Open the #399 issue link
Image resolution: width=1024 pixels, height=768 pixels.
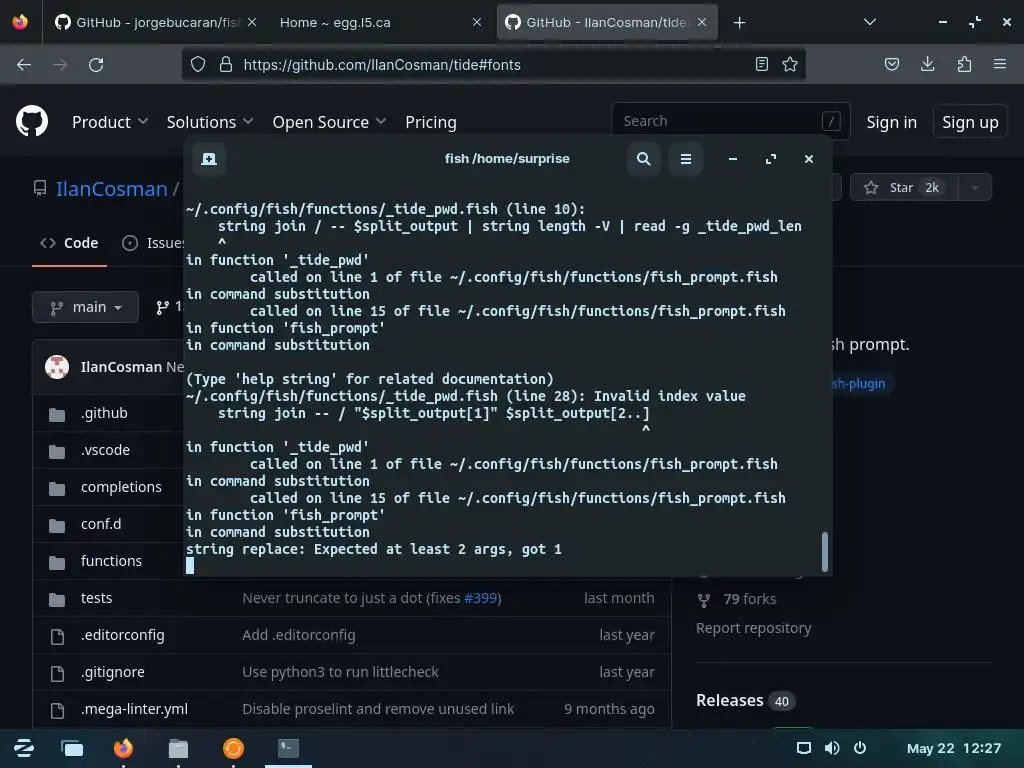point(482,598)
